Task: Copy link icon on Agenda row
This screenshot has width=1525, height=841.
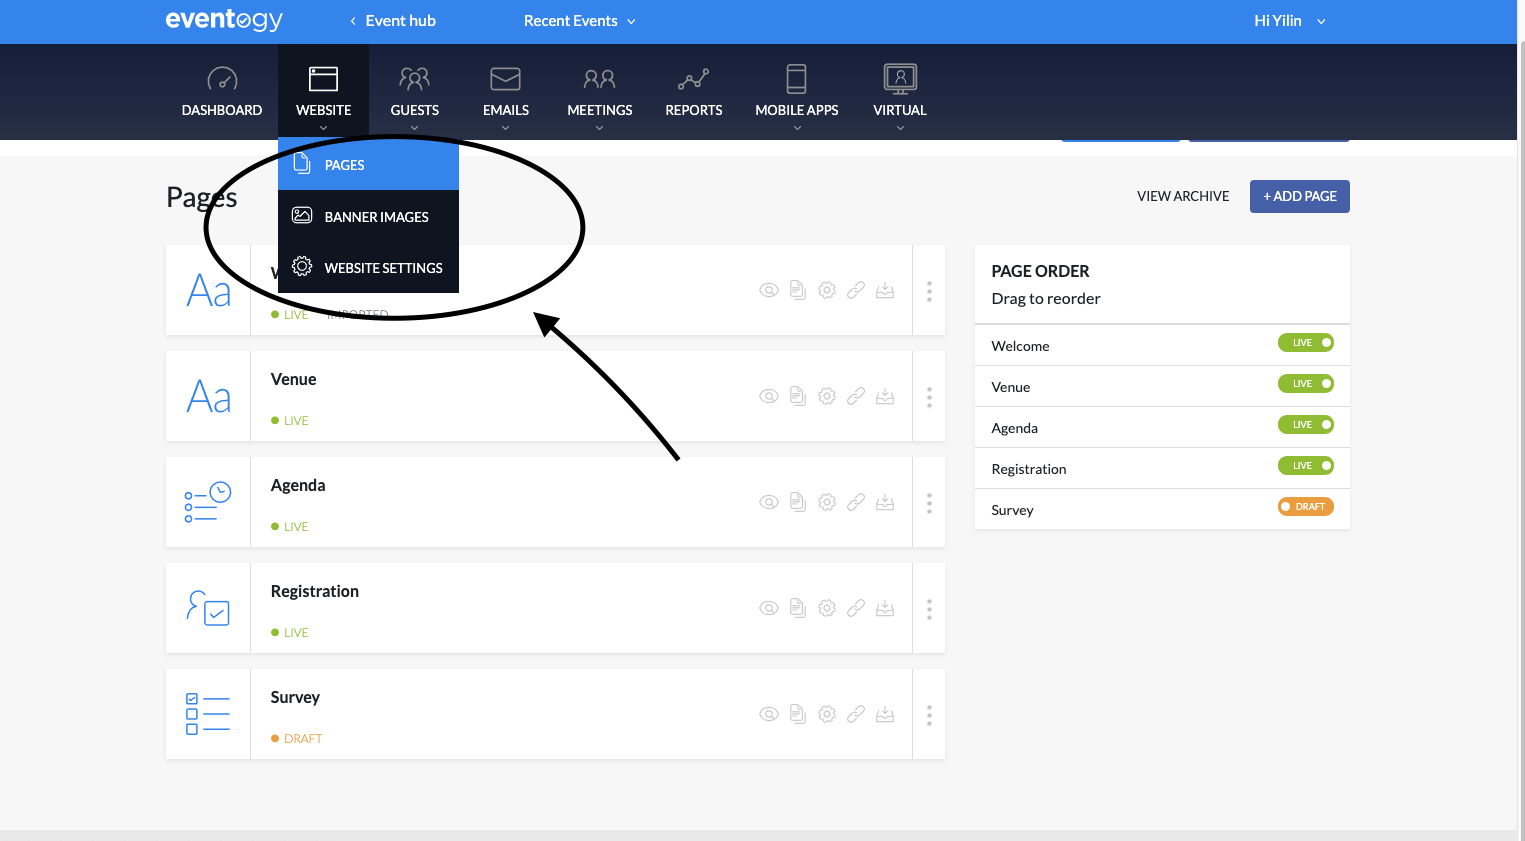Action: 856,502
